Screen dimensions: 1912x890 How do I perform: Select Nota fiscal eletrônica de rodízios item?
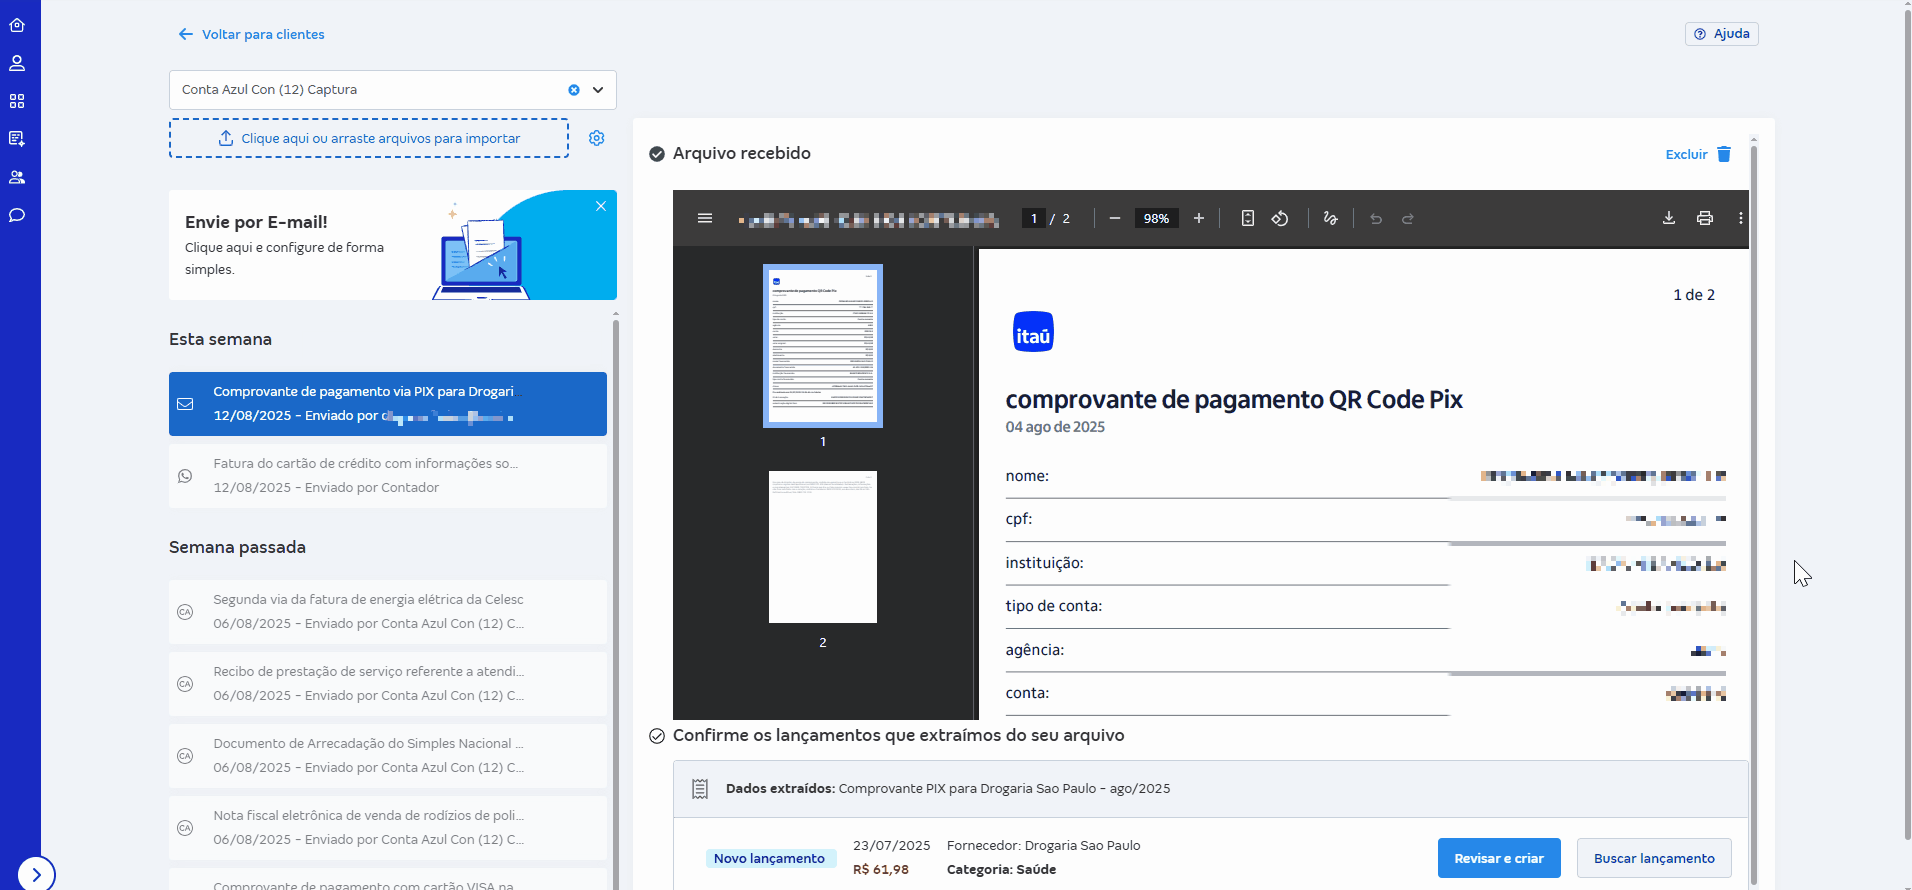point(388,828)
